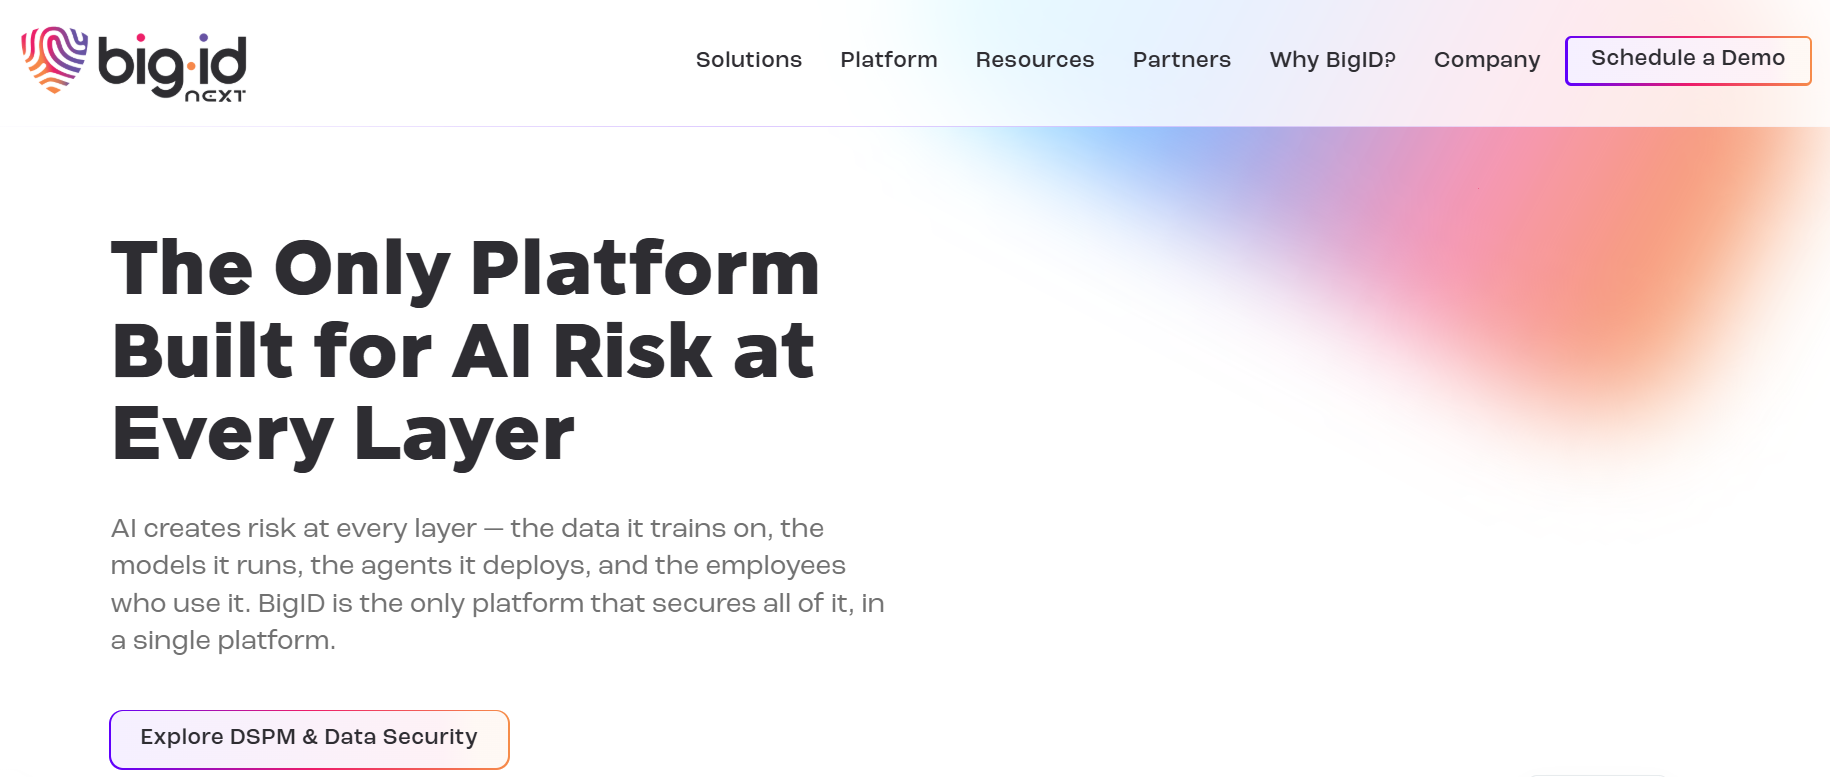1830x777 pixels.
Task: Open the Solutions menu
Action: [748, 60]
